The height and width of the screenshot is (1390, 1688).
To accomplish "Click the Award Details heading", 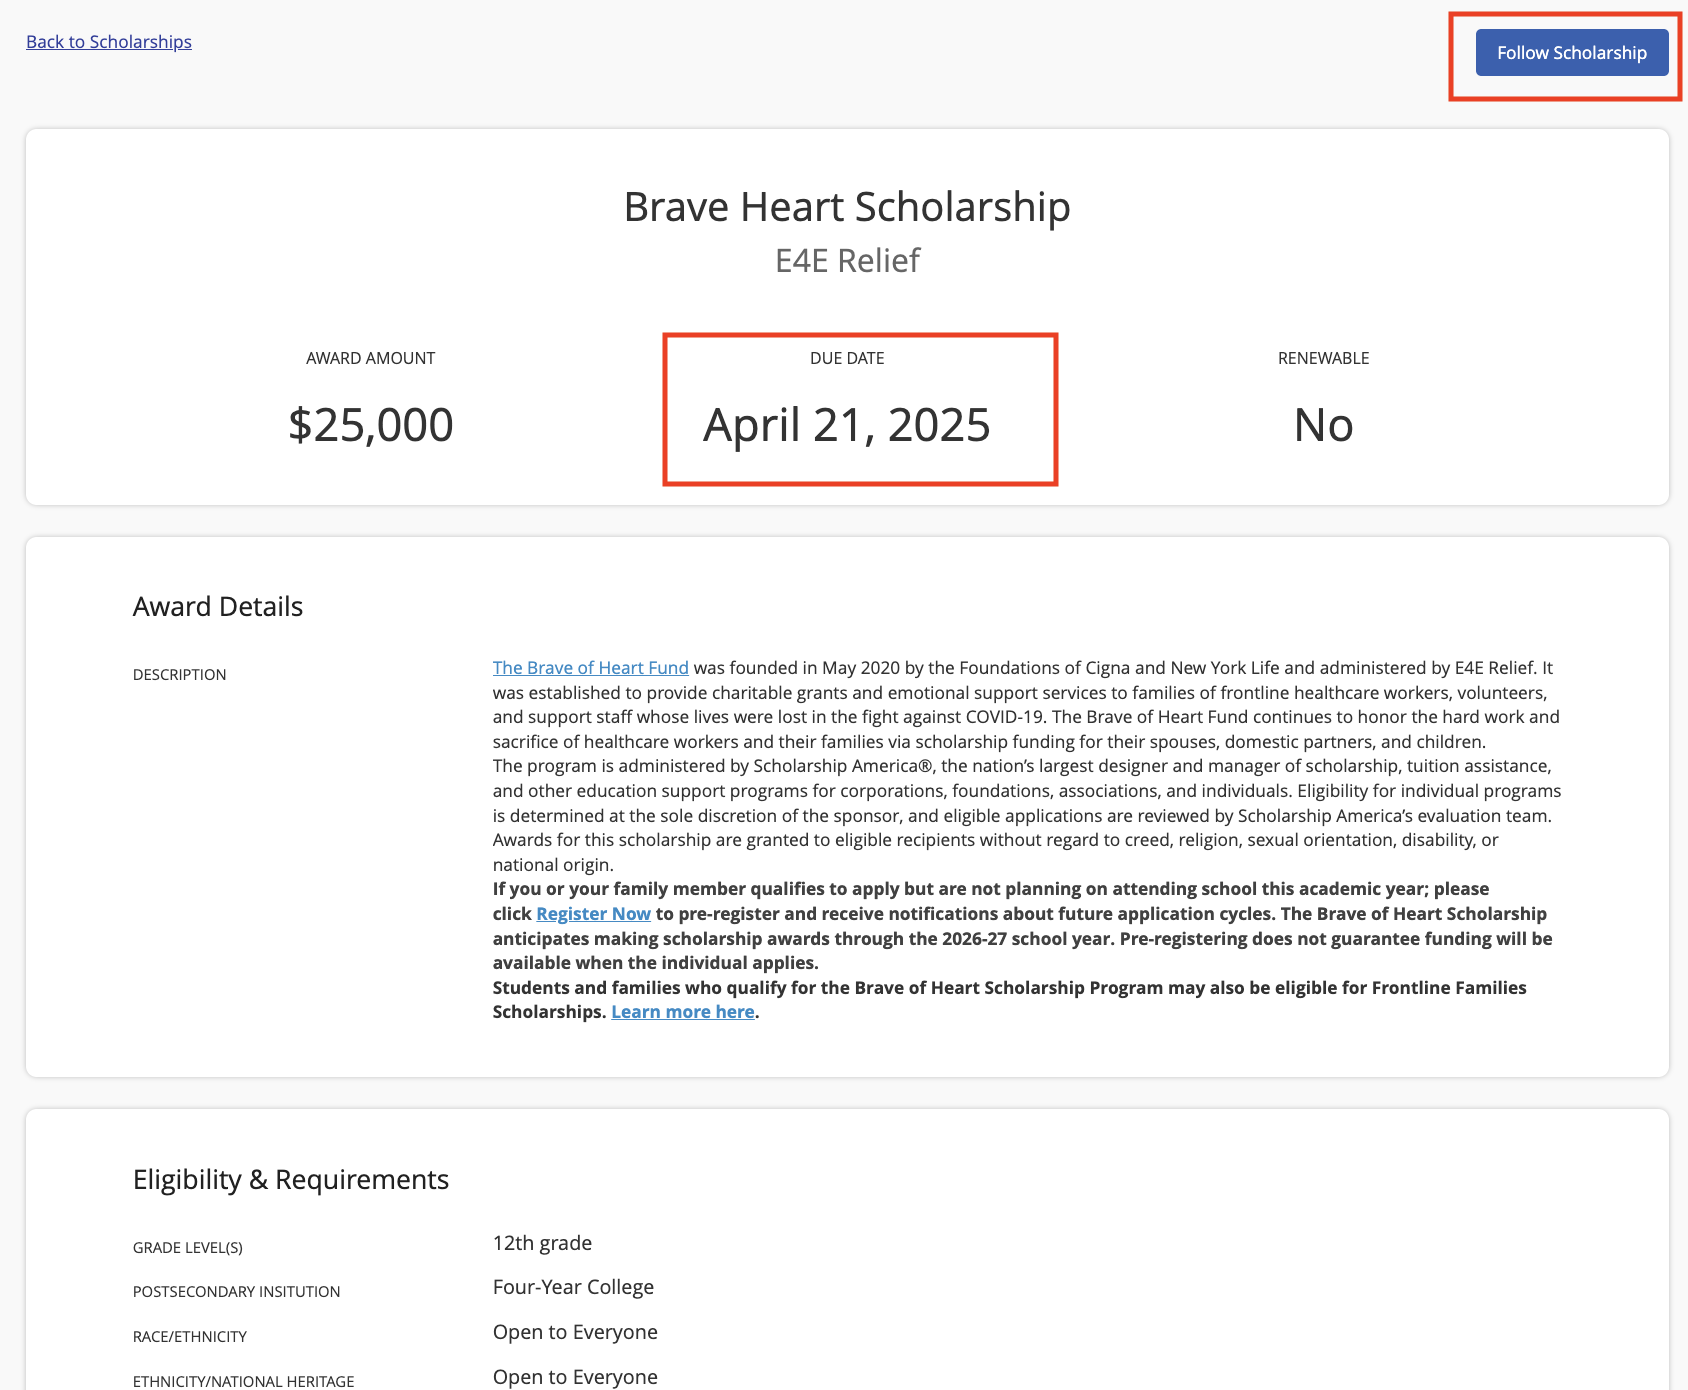I will click(x=218, y=607).
